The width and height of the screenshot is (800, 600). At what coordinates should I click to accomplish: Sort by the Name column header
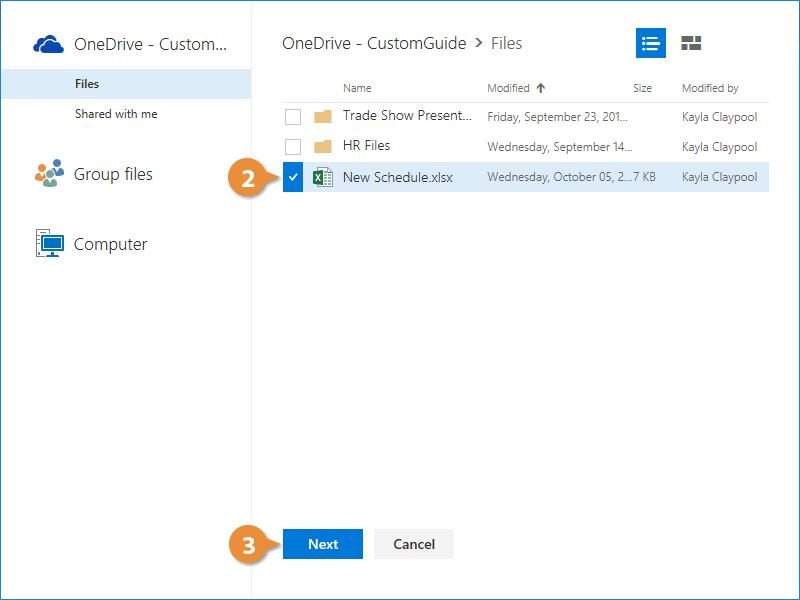357,88
